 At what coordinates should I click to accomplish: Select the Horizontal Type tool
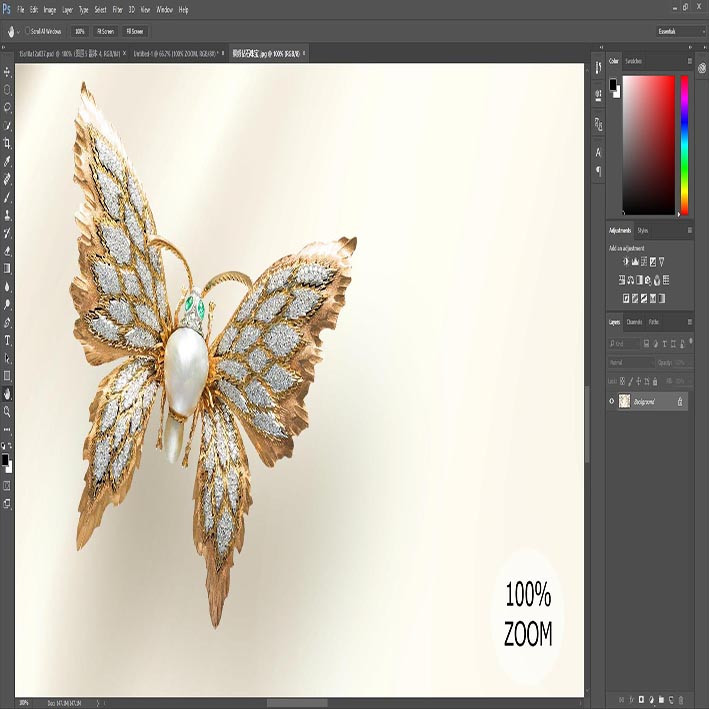coord(7,340)
